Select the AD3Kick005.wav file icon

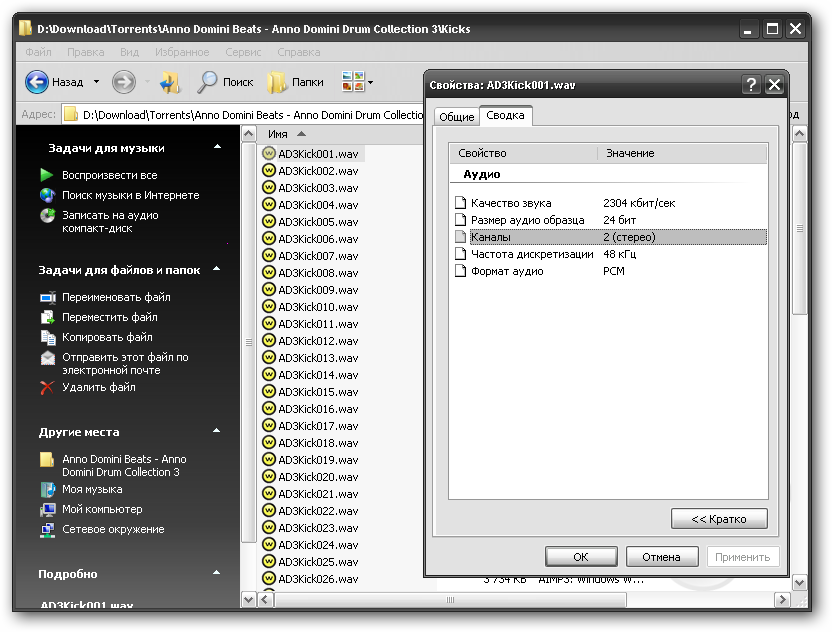[269, 222]
